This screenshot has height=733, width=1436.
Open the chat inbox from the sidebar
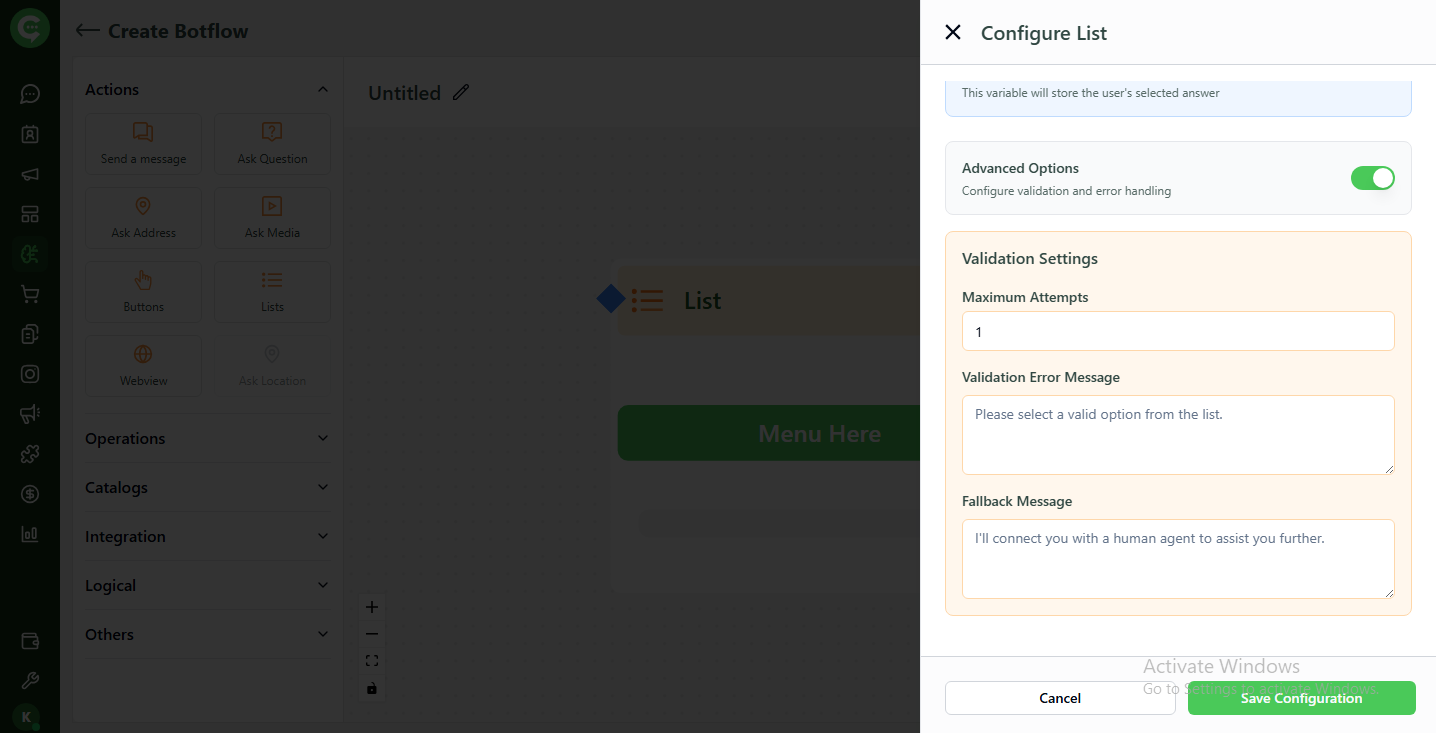click(x=29, y=93)
